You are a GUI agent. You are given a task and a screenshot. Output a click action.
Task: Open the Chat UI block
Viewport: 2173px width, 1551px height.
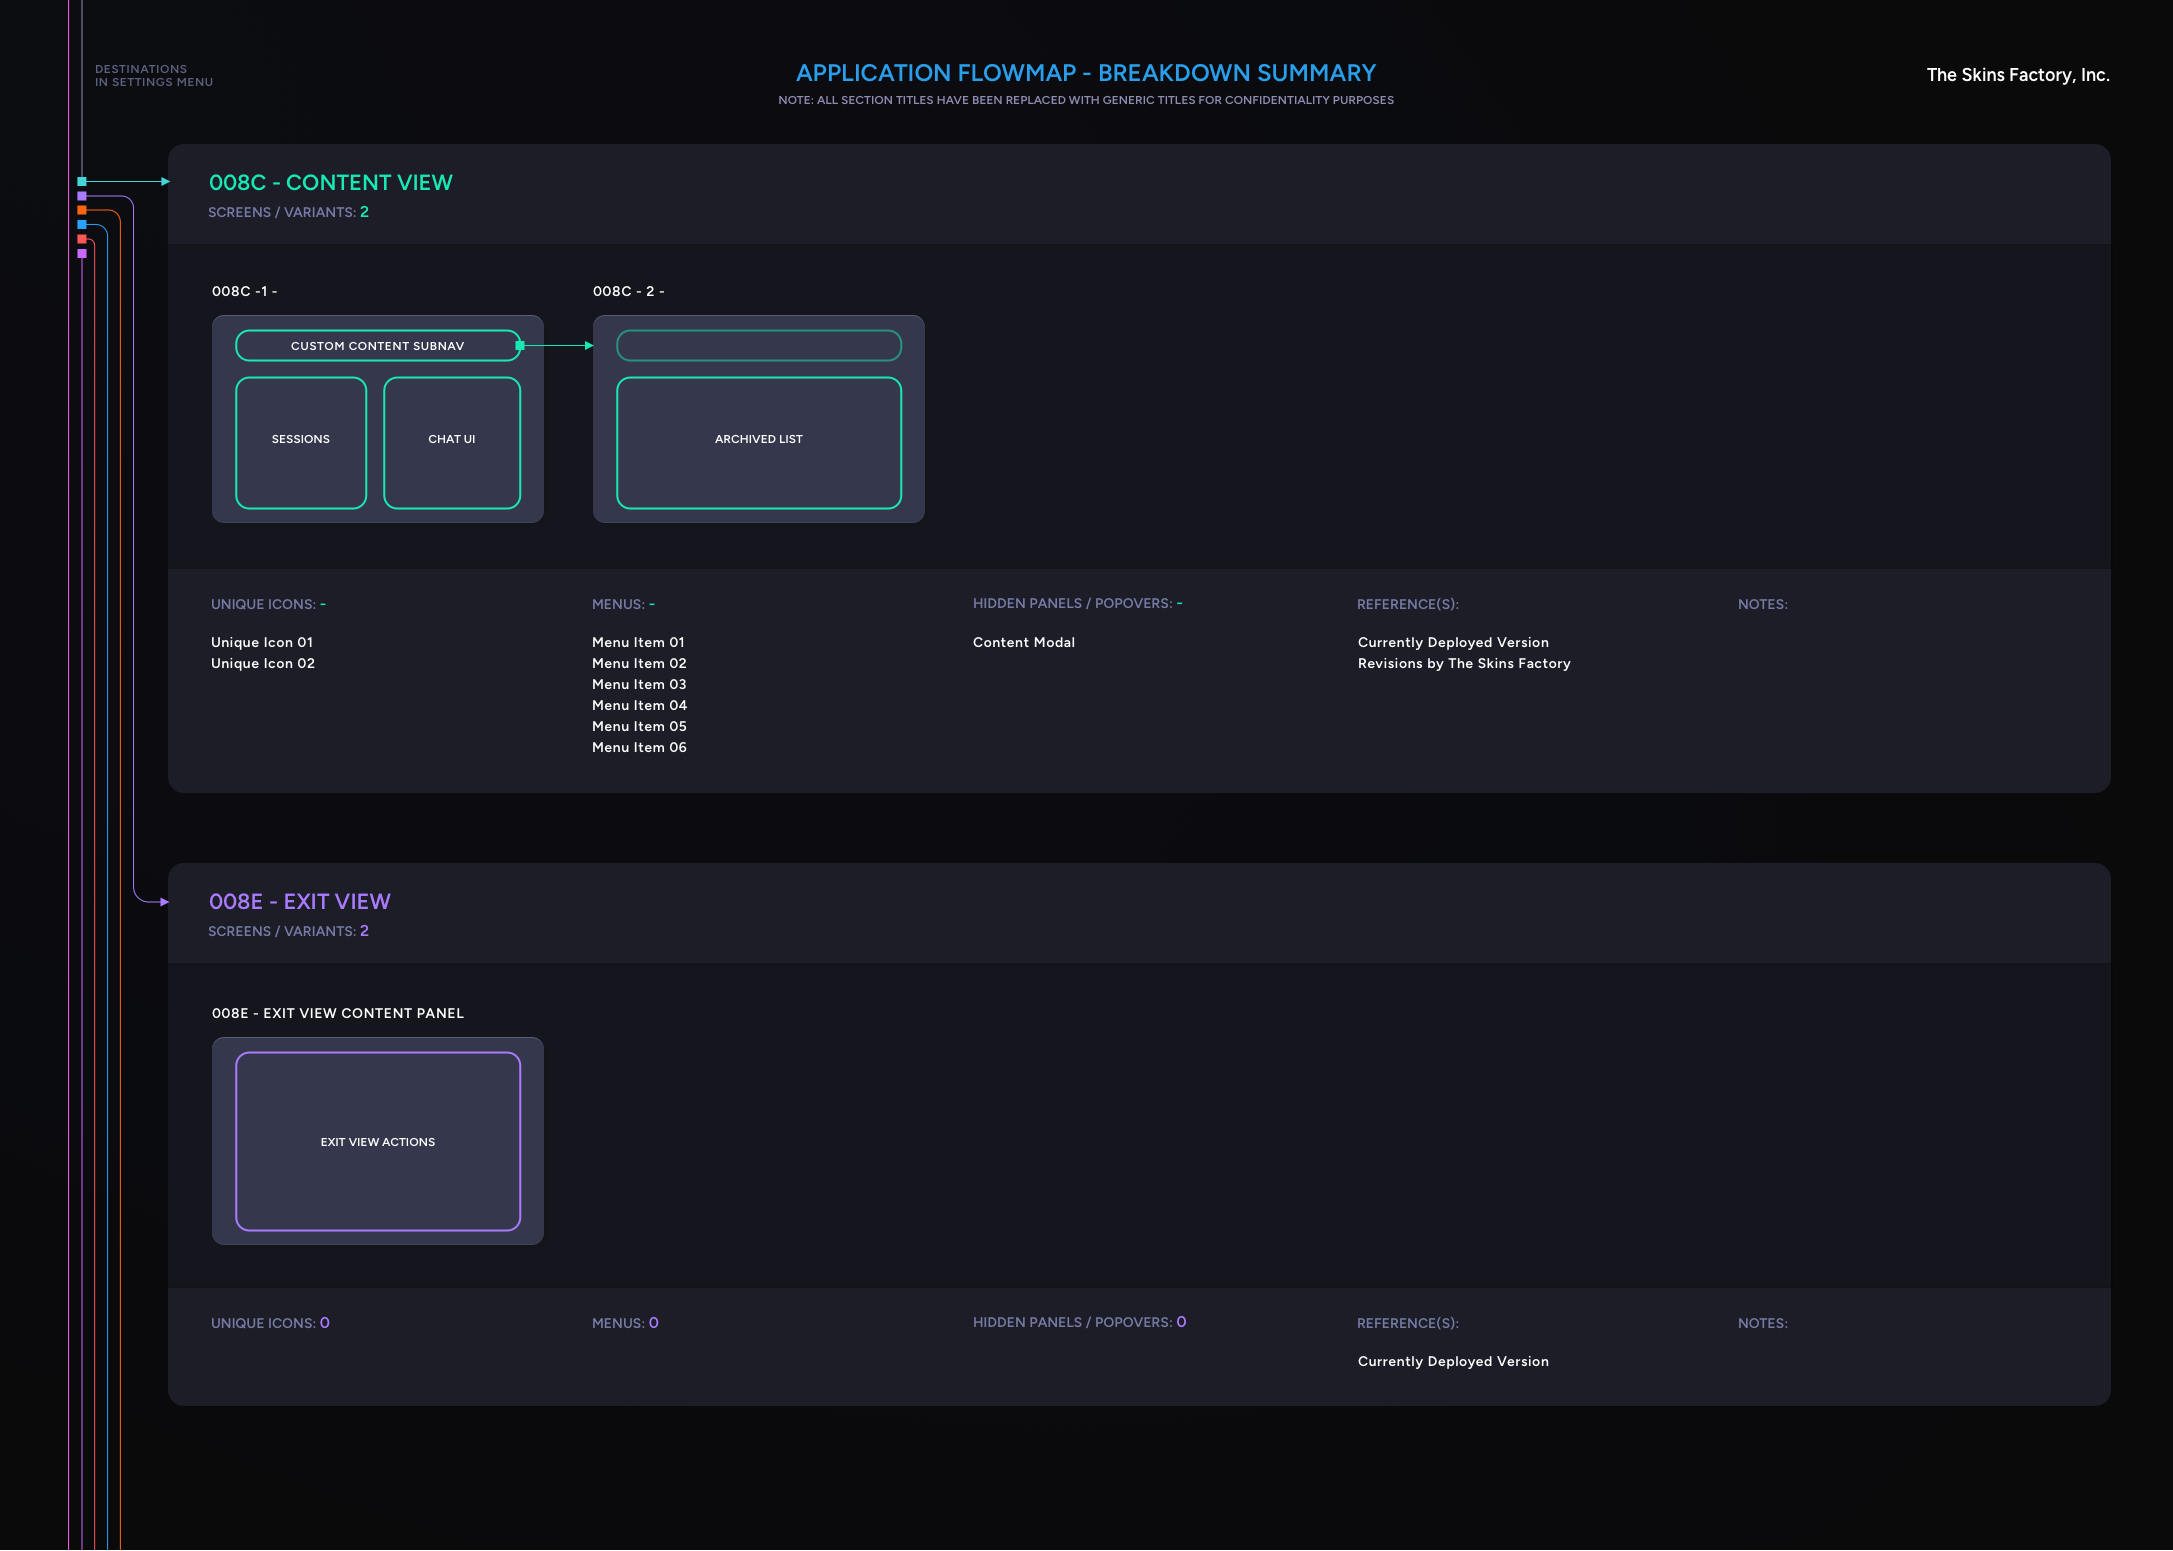click(452, 442)
